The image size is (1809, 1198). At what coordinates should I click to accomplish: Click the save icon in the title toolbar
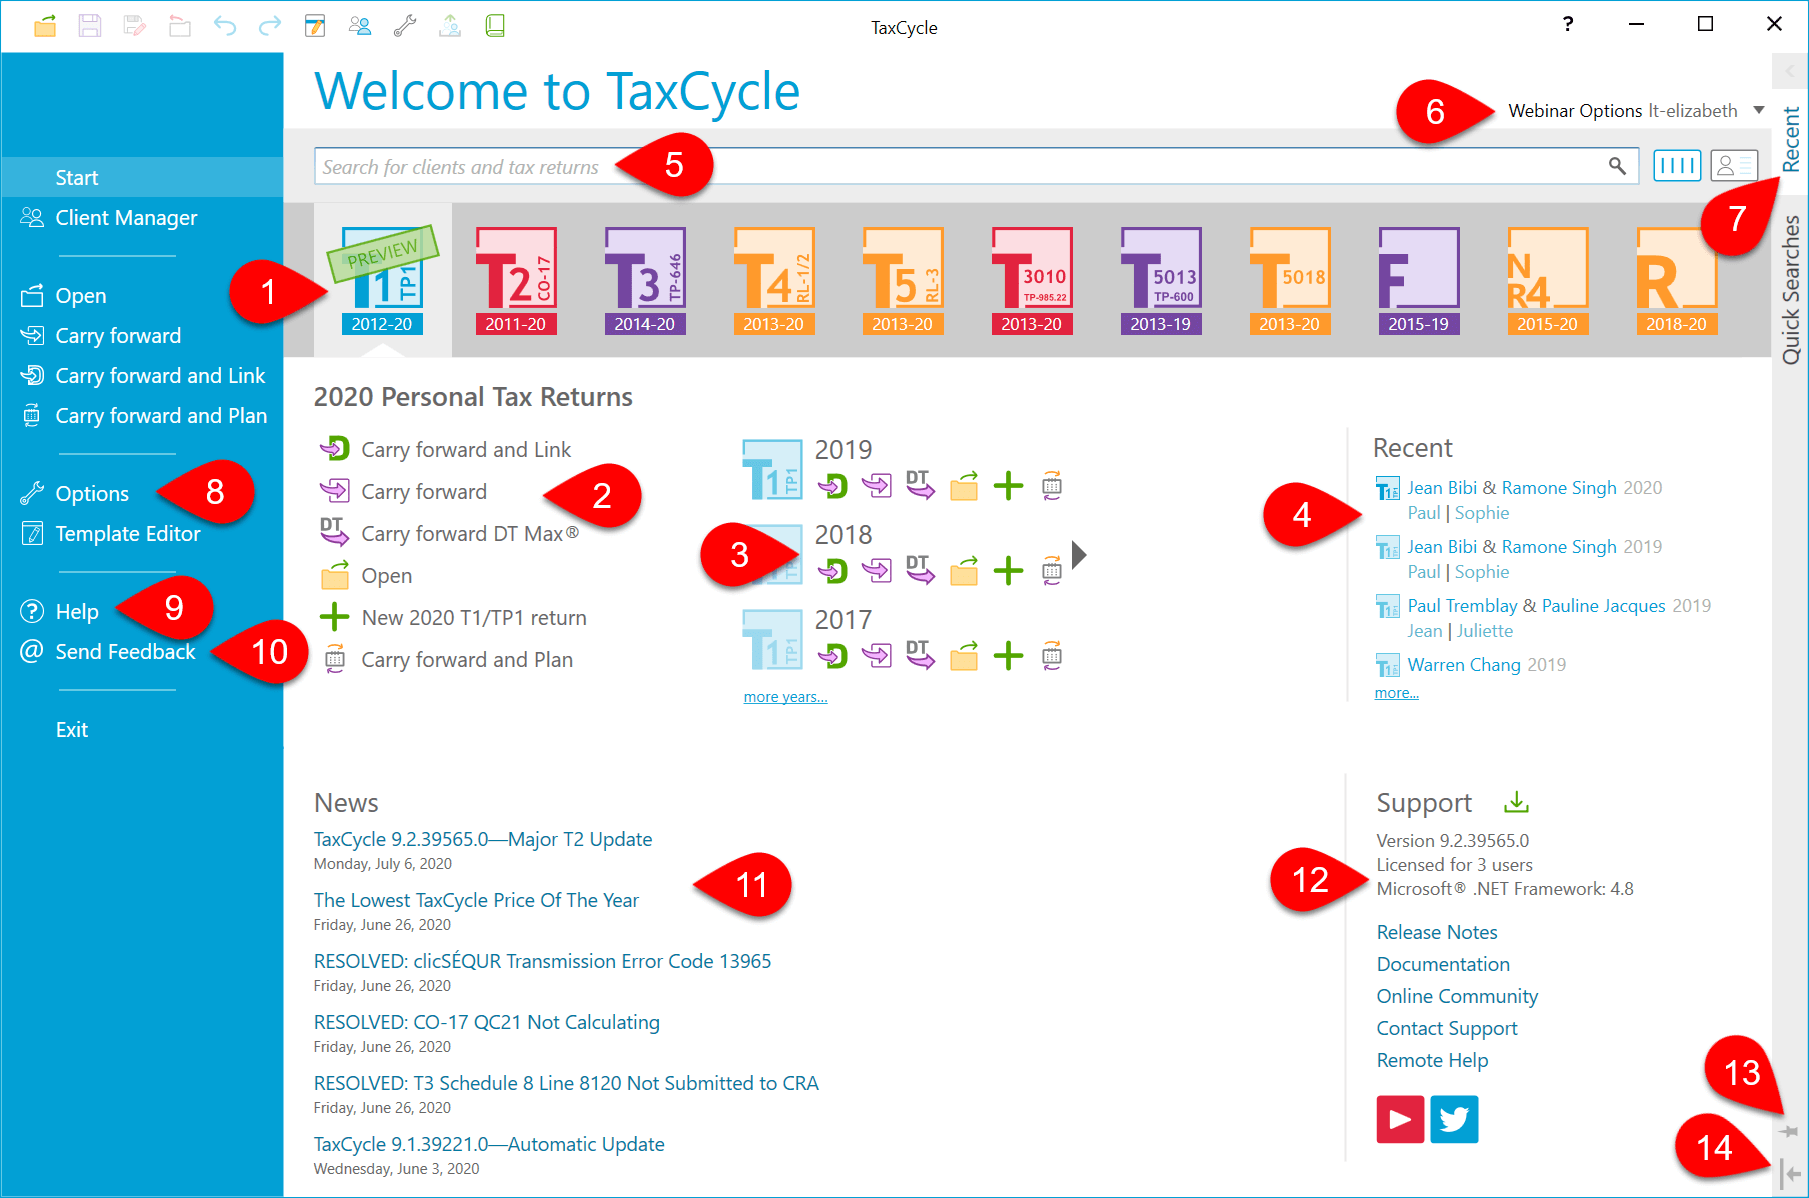tap(90, 26)
